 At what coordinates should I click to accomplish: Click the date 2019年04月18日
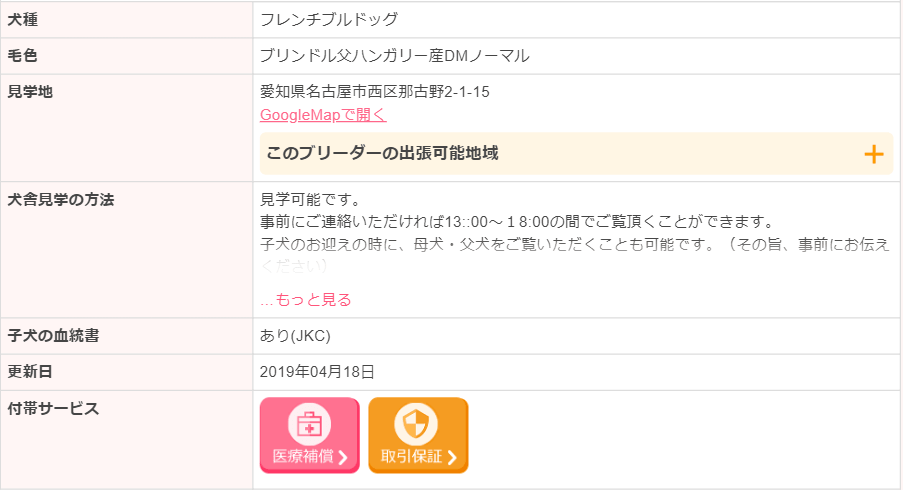317,372
